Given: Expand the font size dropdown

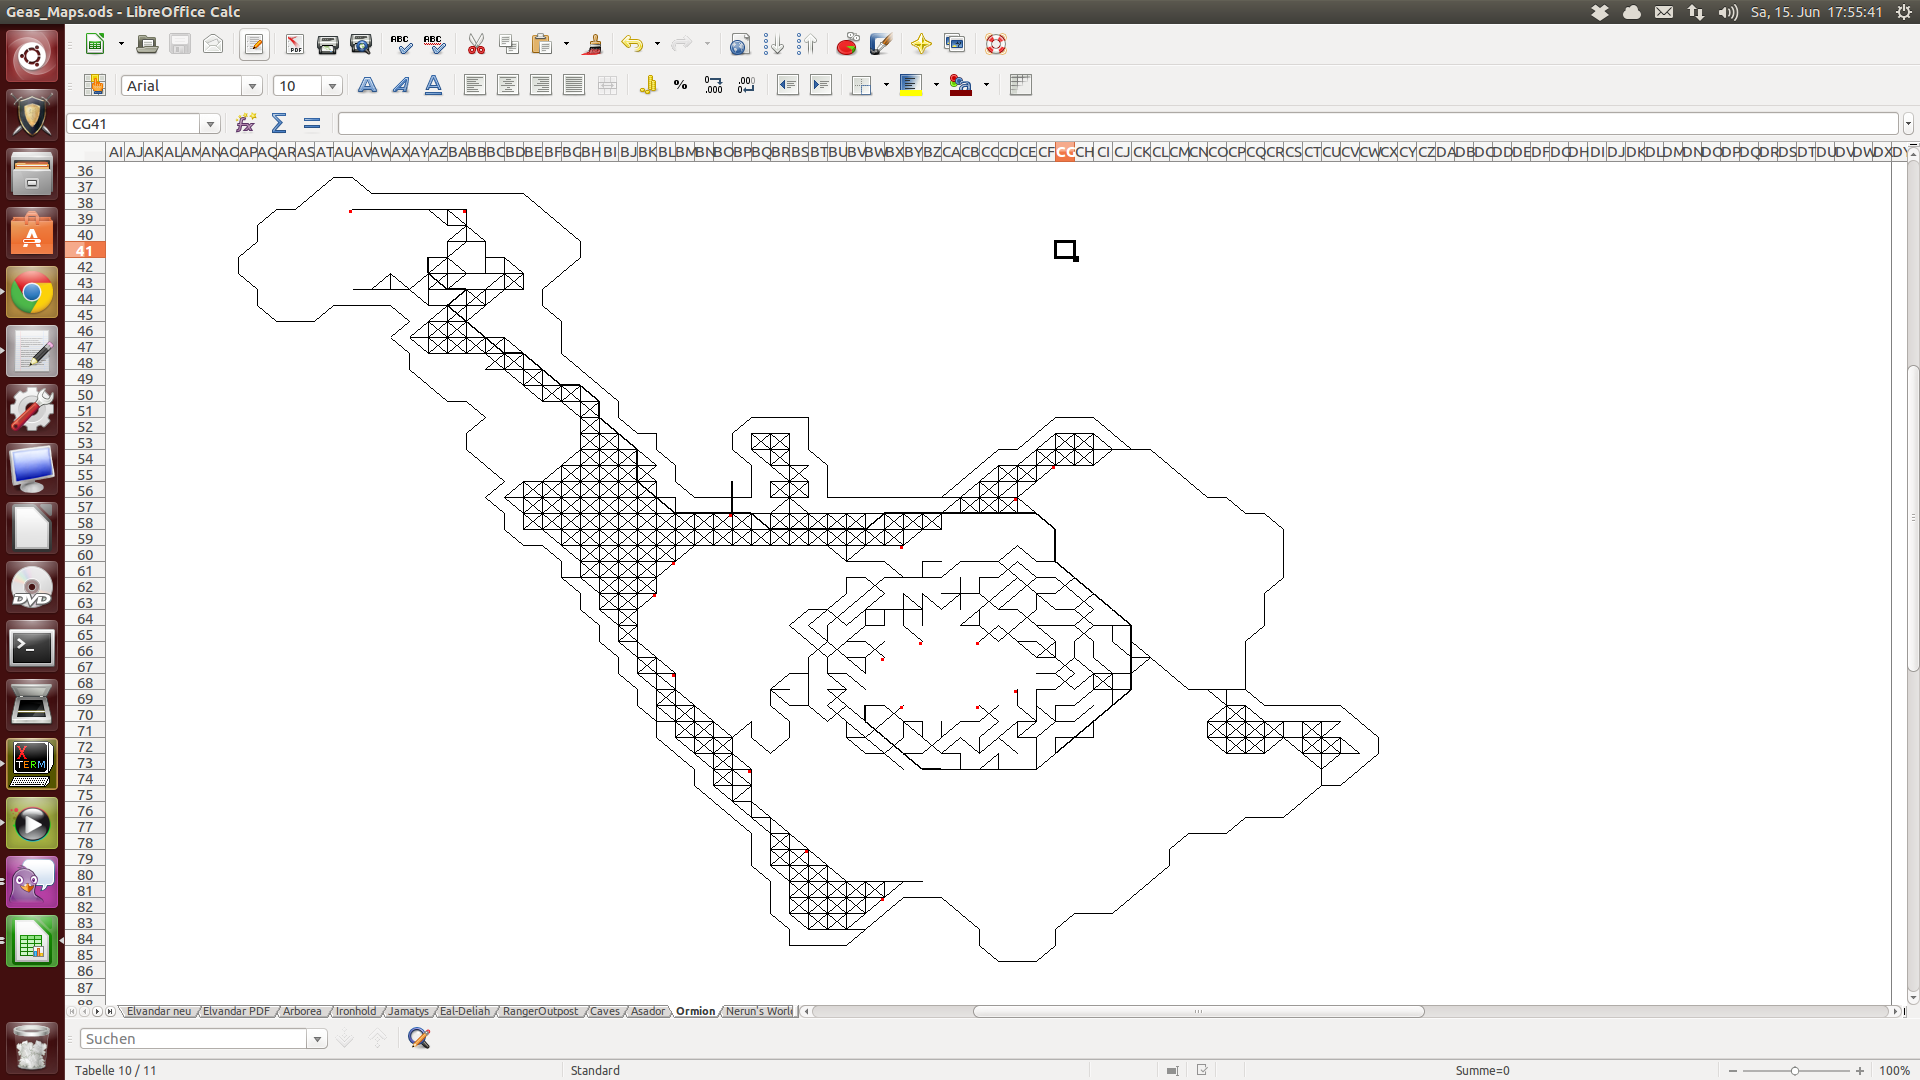Looking at the screenshot, I should [332, 86].
